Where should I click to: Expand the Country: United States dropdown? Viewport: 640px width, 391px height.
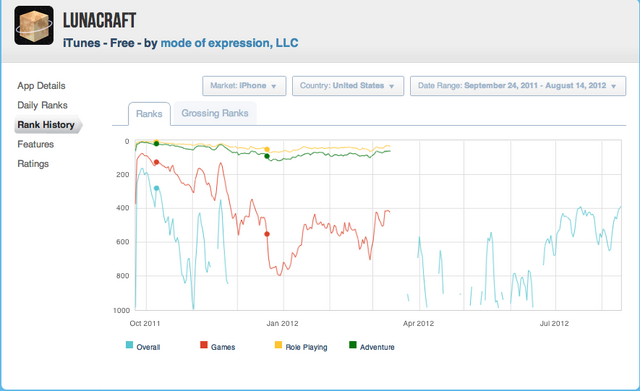348,86
